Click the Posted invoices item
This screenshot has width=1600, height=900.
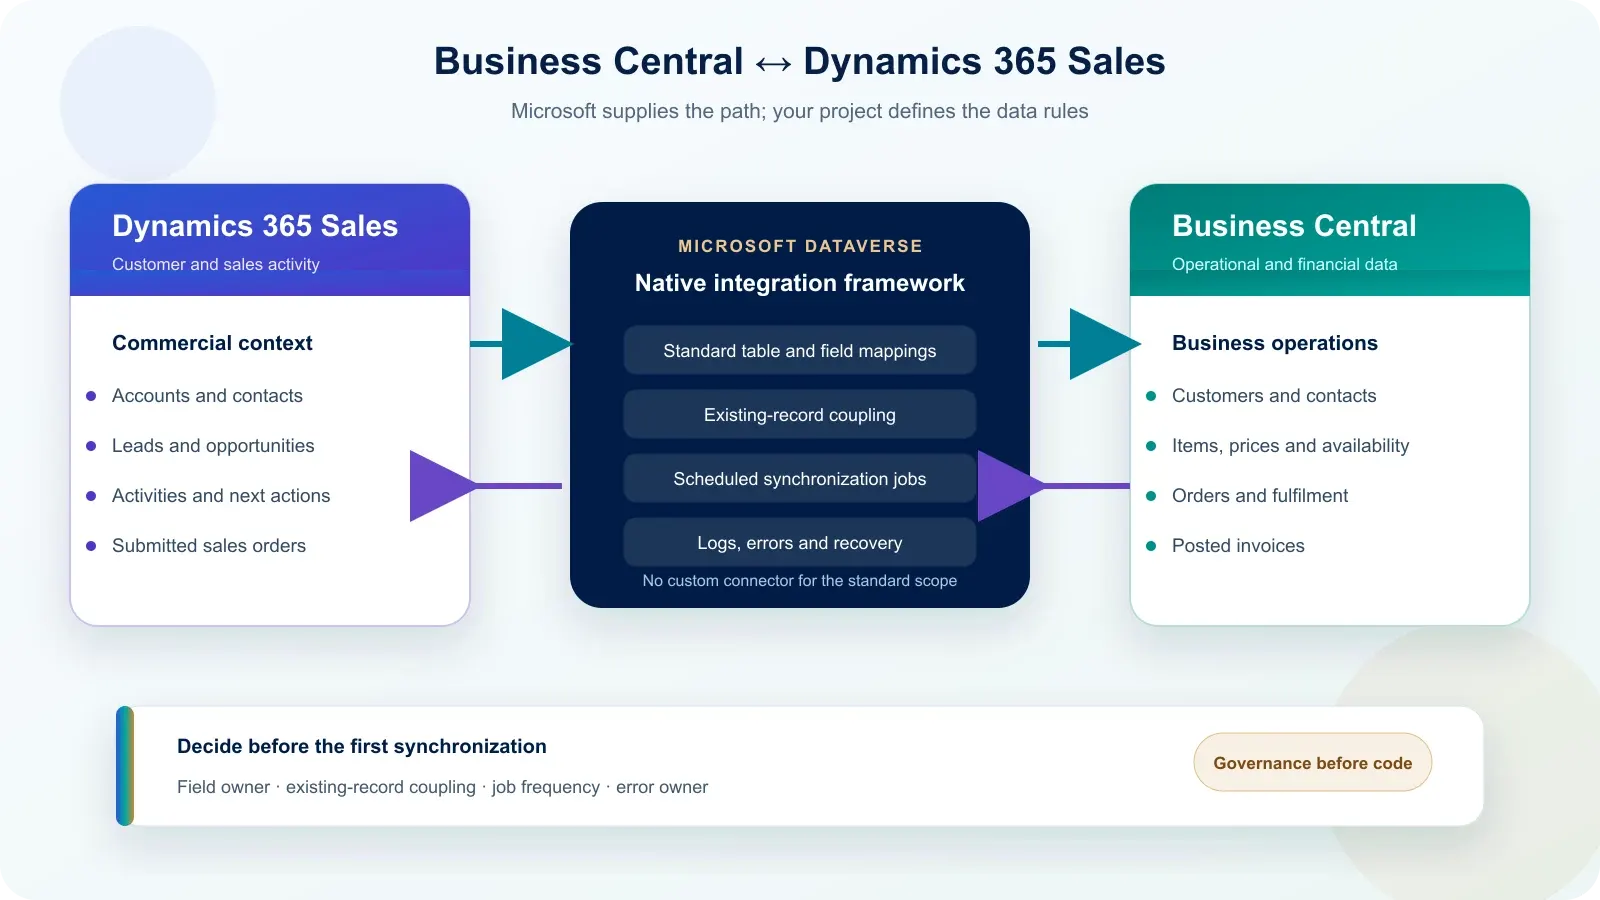1238,546
